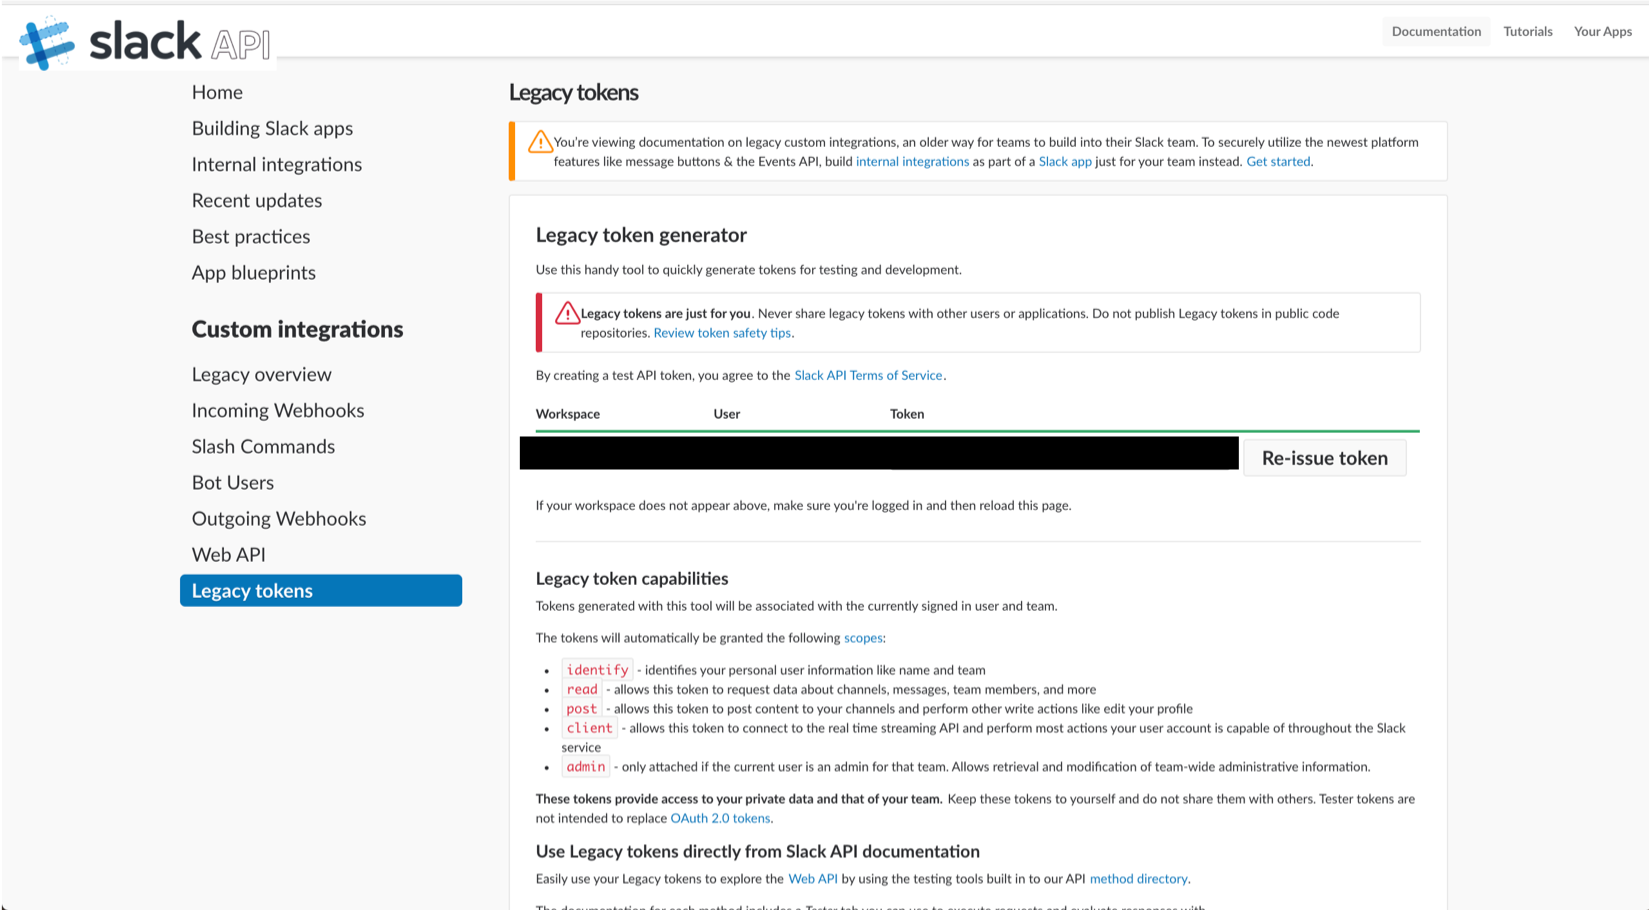Click the post scope code label

pyautogui.click(x=582, y=708)
